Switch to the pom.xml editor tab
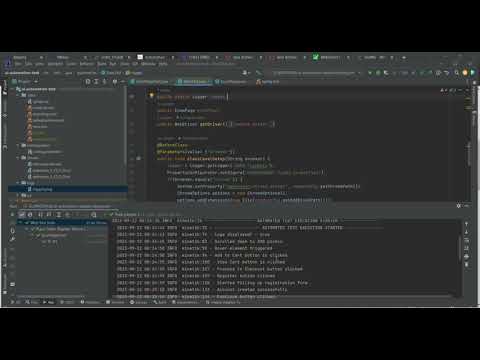Viewport: 480px width, 360px height. click(x=269, y=82)
